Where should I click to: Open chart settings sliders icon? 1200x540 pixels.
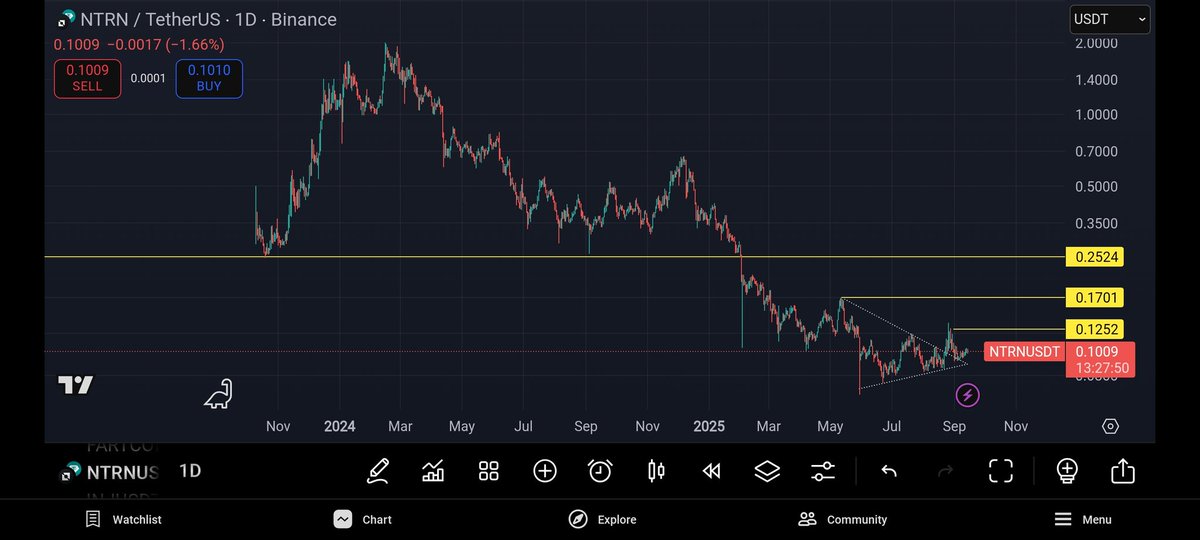[823, 470]
